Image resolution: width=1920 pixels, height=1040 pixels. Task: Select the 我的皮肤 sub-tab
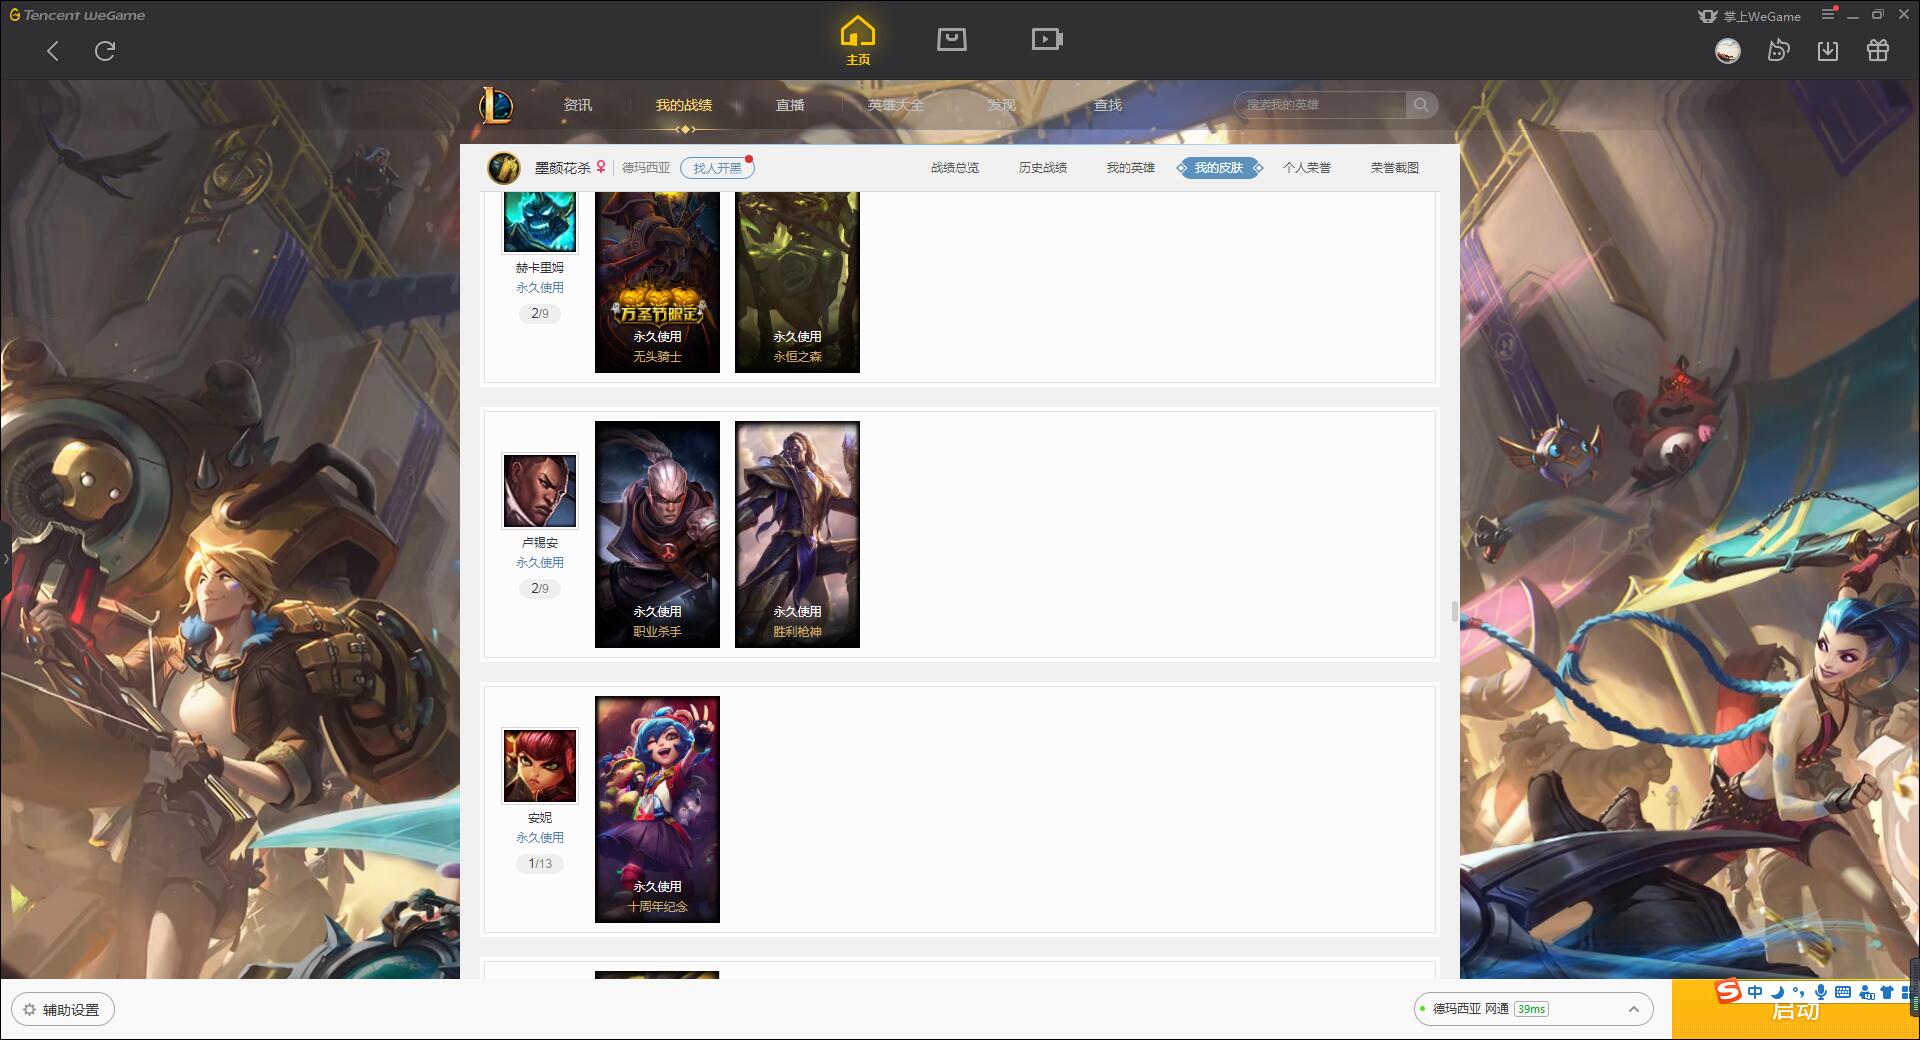(x=1219, y=168)
